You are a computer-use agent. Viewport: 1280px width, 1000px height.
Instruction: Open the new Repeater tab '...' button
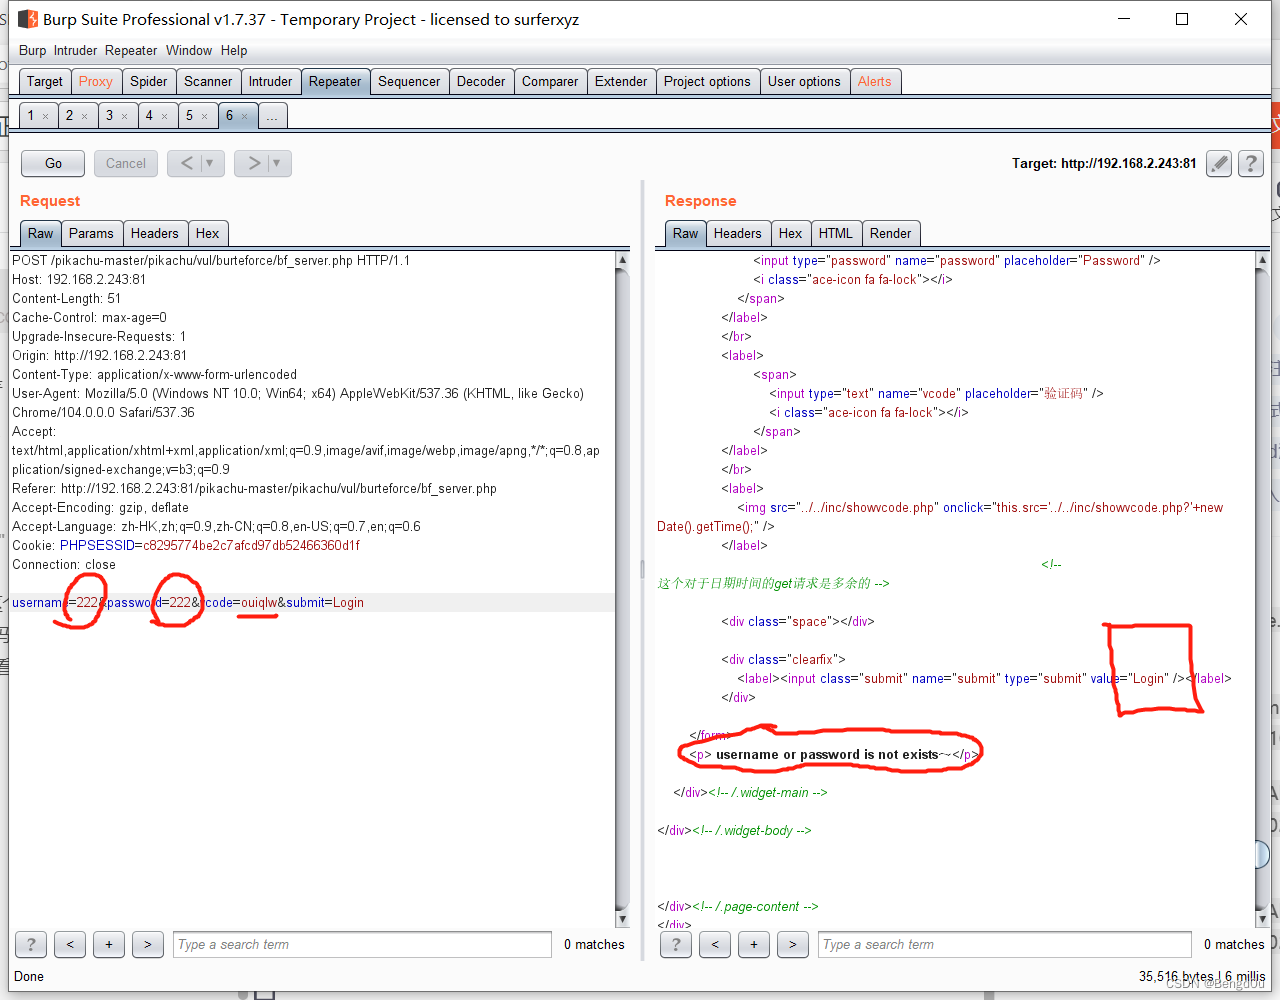[x=272, y=116]
